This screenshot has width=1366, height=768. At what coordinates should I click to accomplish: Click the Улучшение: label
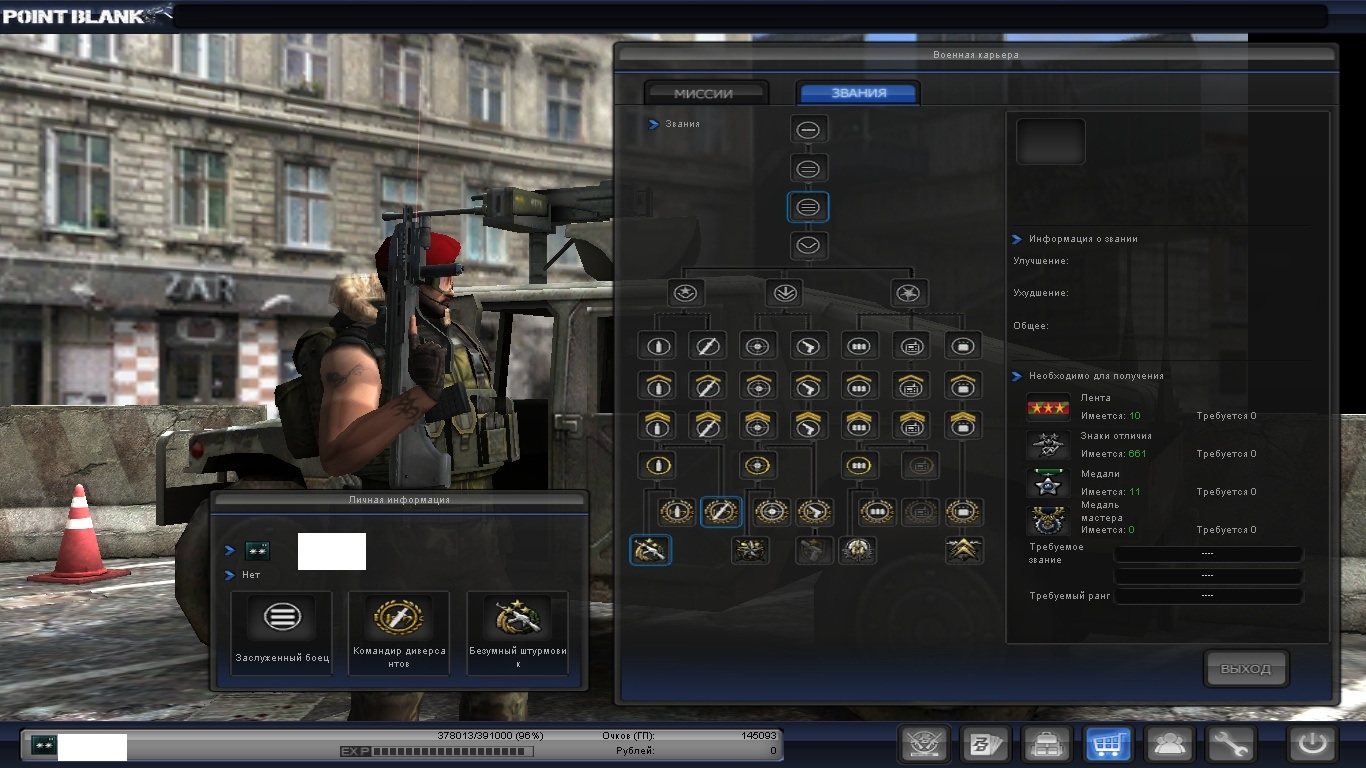pyautogui.click(x=1041, y=262)
